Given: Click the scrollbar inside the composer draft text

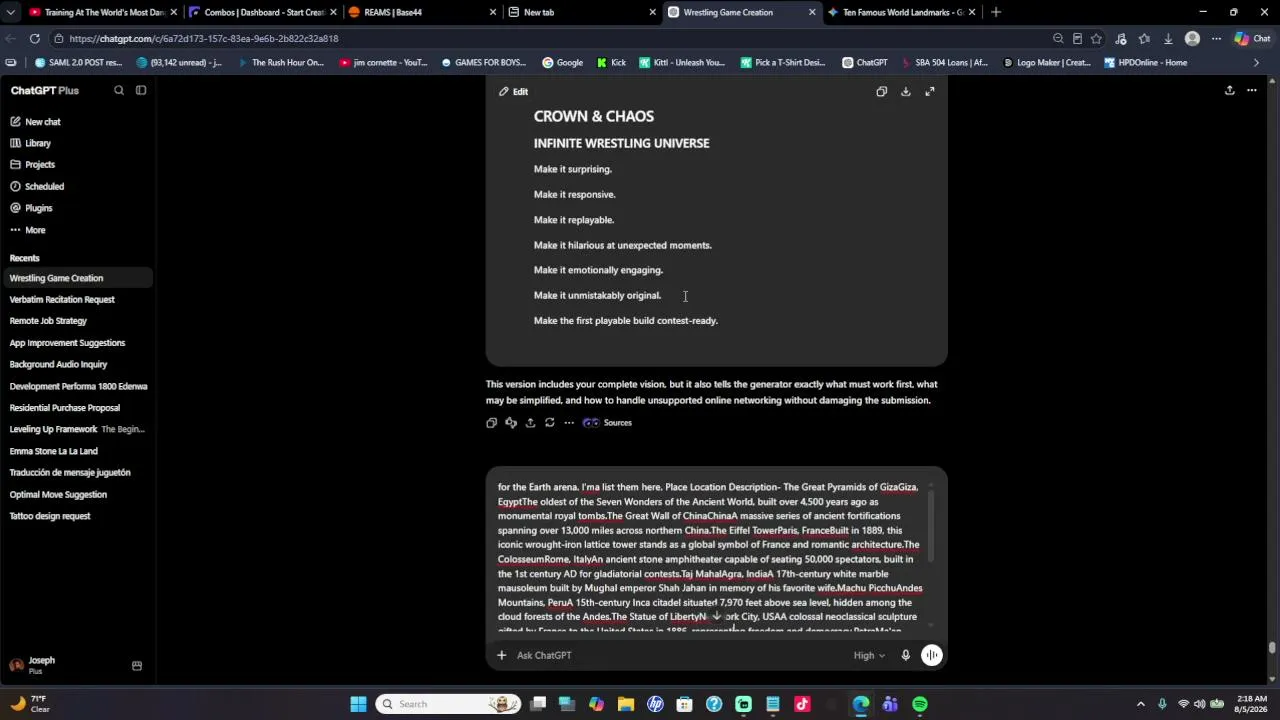Looking at the screenshot, I should coord(931,527).
